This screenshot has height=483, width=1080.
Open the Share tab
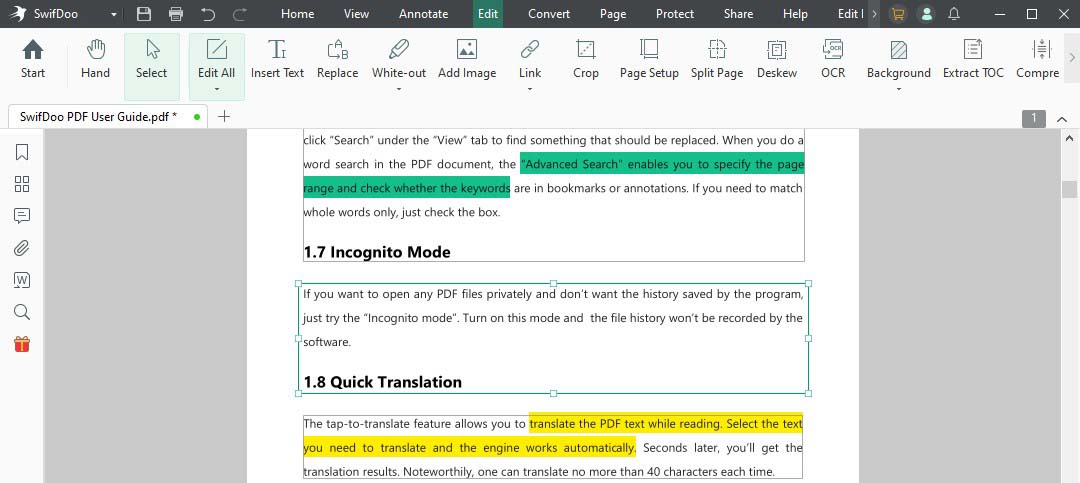[x=738, y=14]
